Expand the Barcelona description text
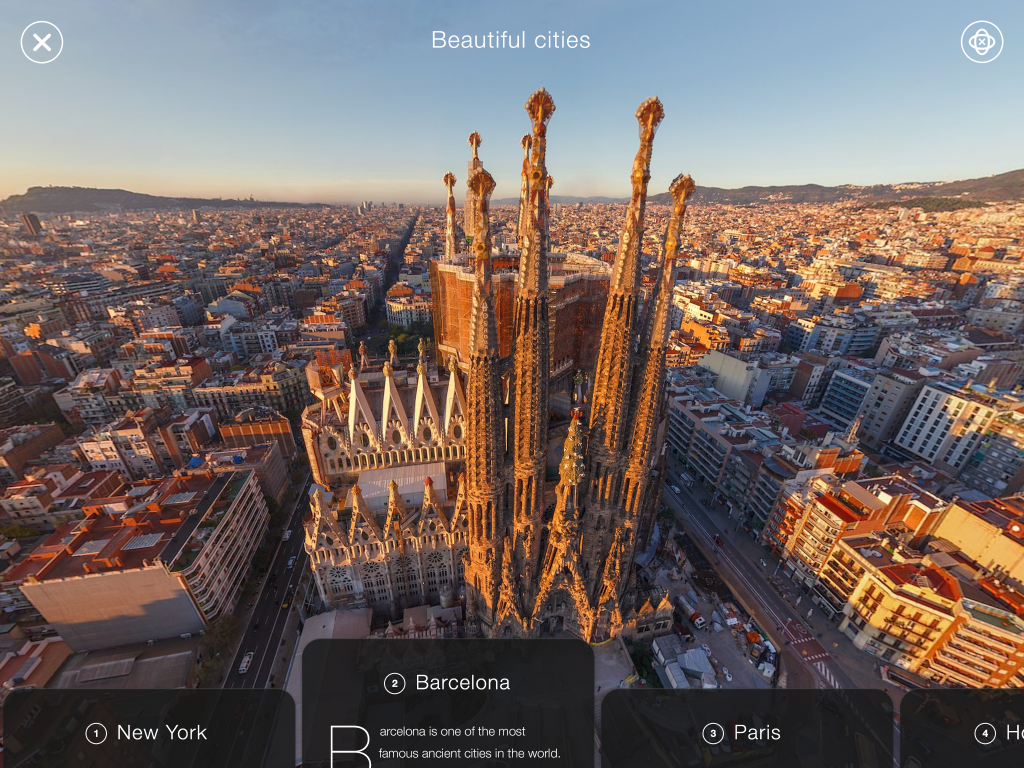Screen dimensions: 1024x768 tap(470, 743)
